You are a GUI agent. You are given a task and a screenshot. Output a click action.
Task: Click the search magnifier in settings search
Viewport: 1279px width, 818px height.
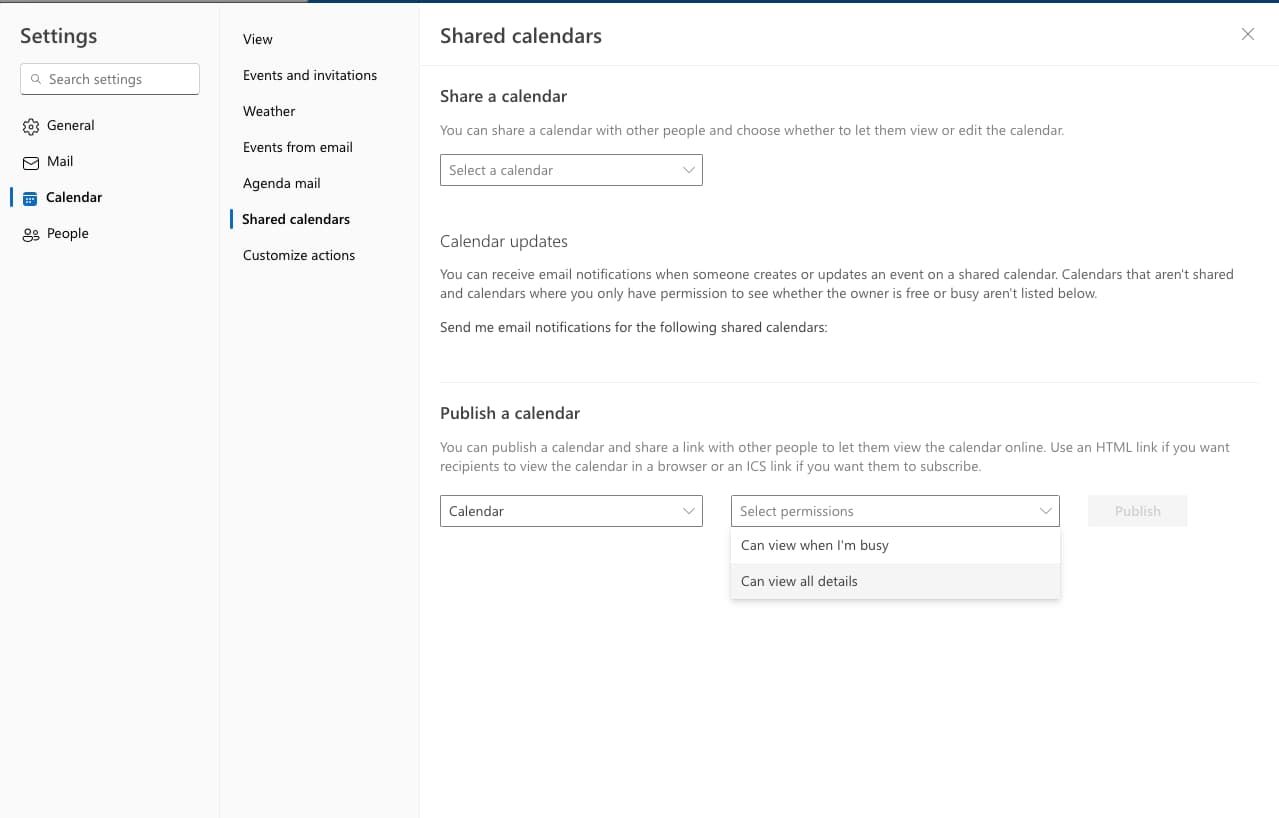coord(37,78)
